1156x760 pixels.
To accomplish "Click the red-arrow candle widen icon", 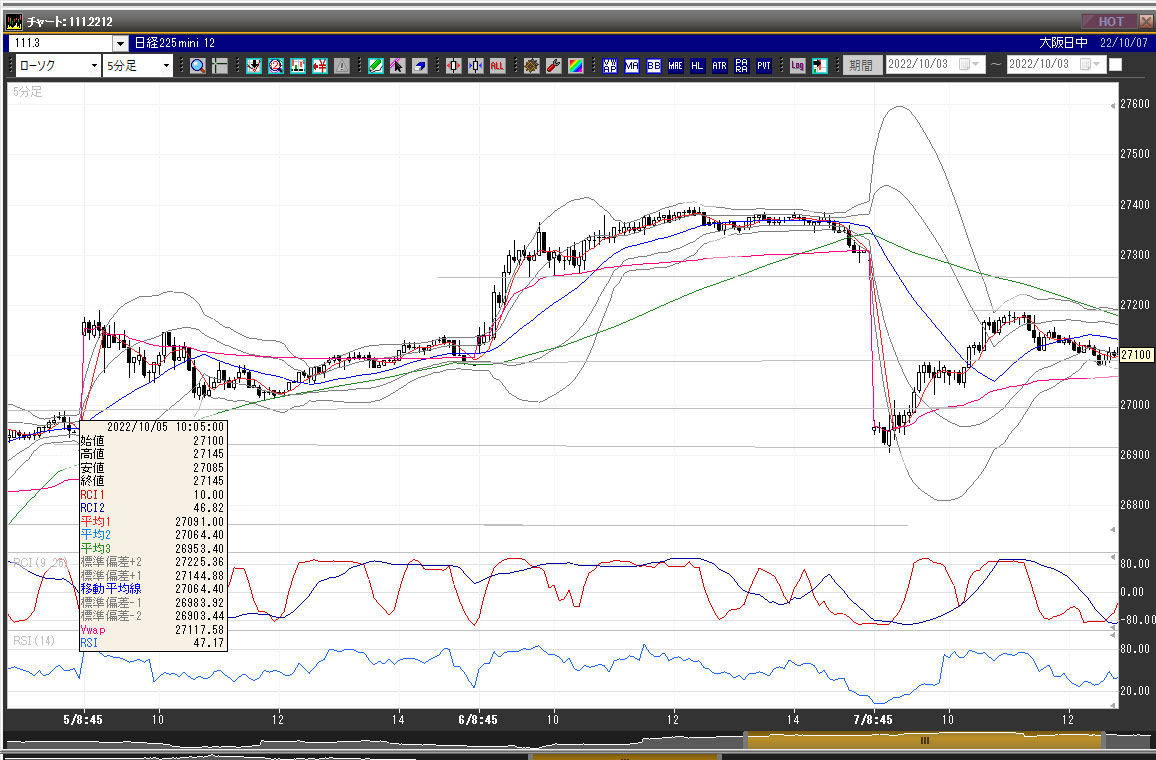I will [x=453, y=66].
